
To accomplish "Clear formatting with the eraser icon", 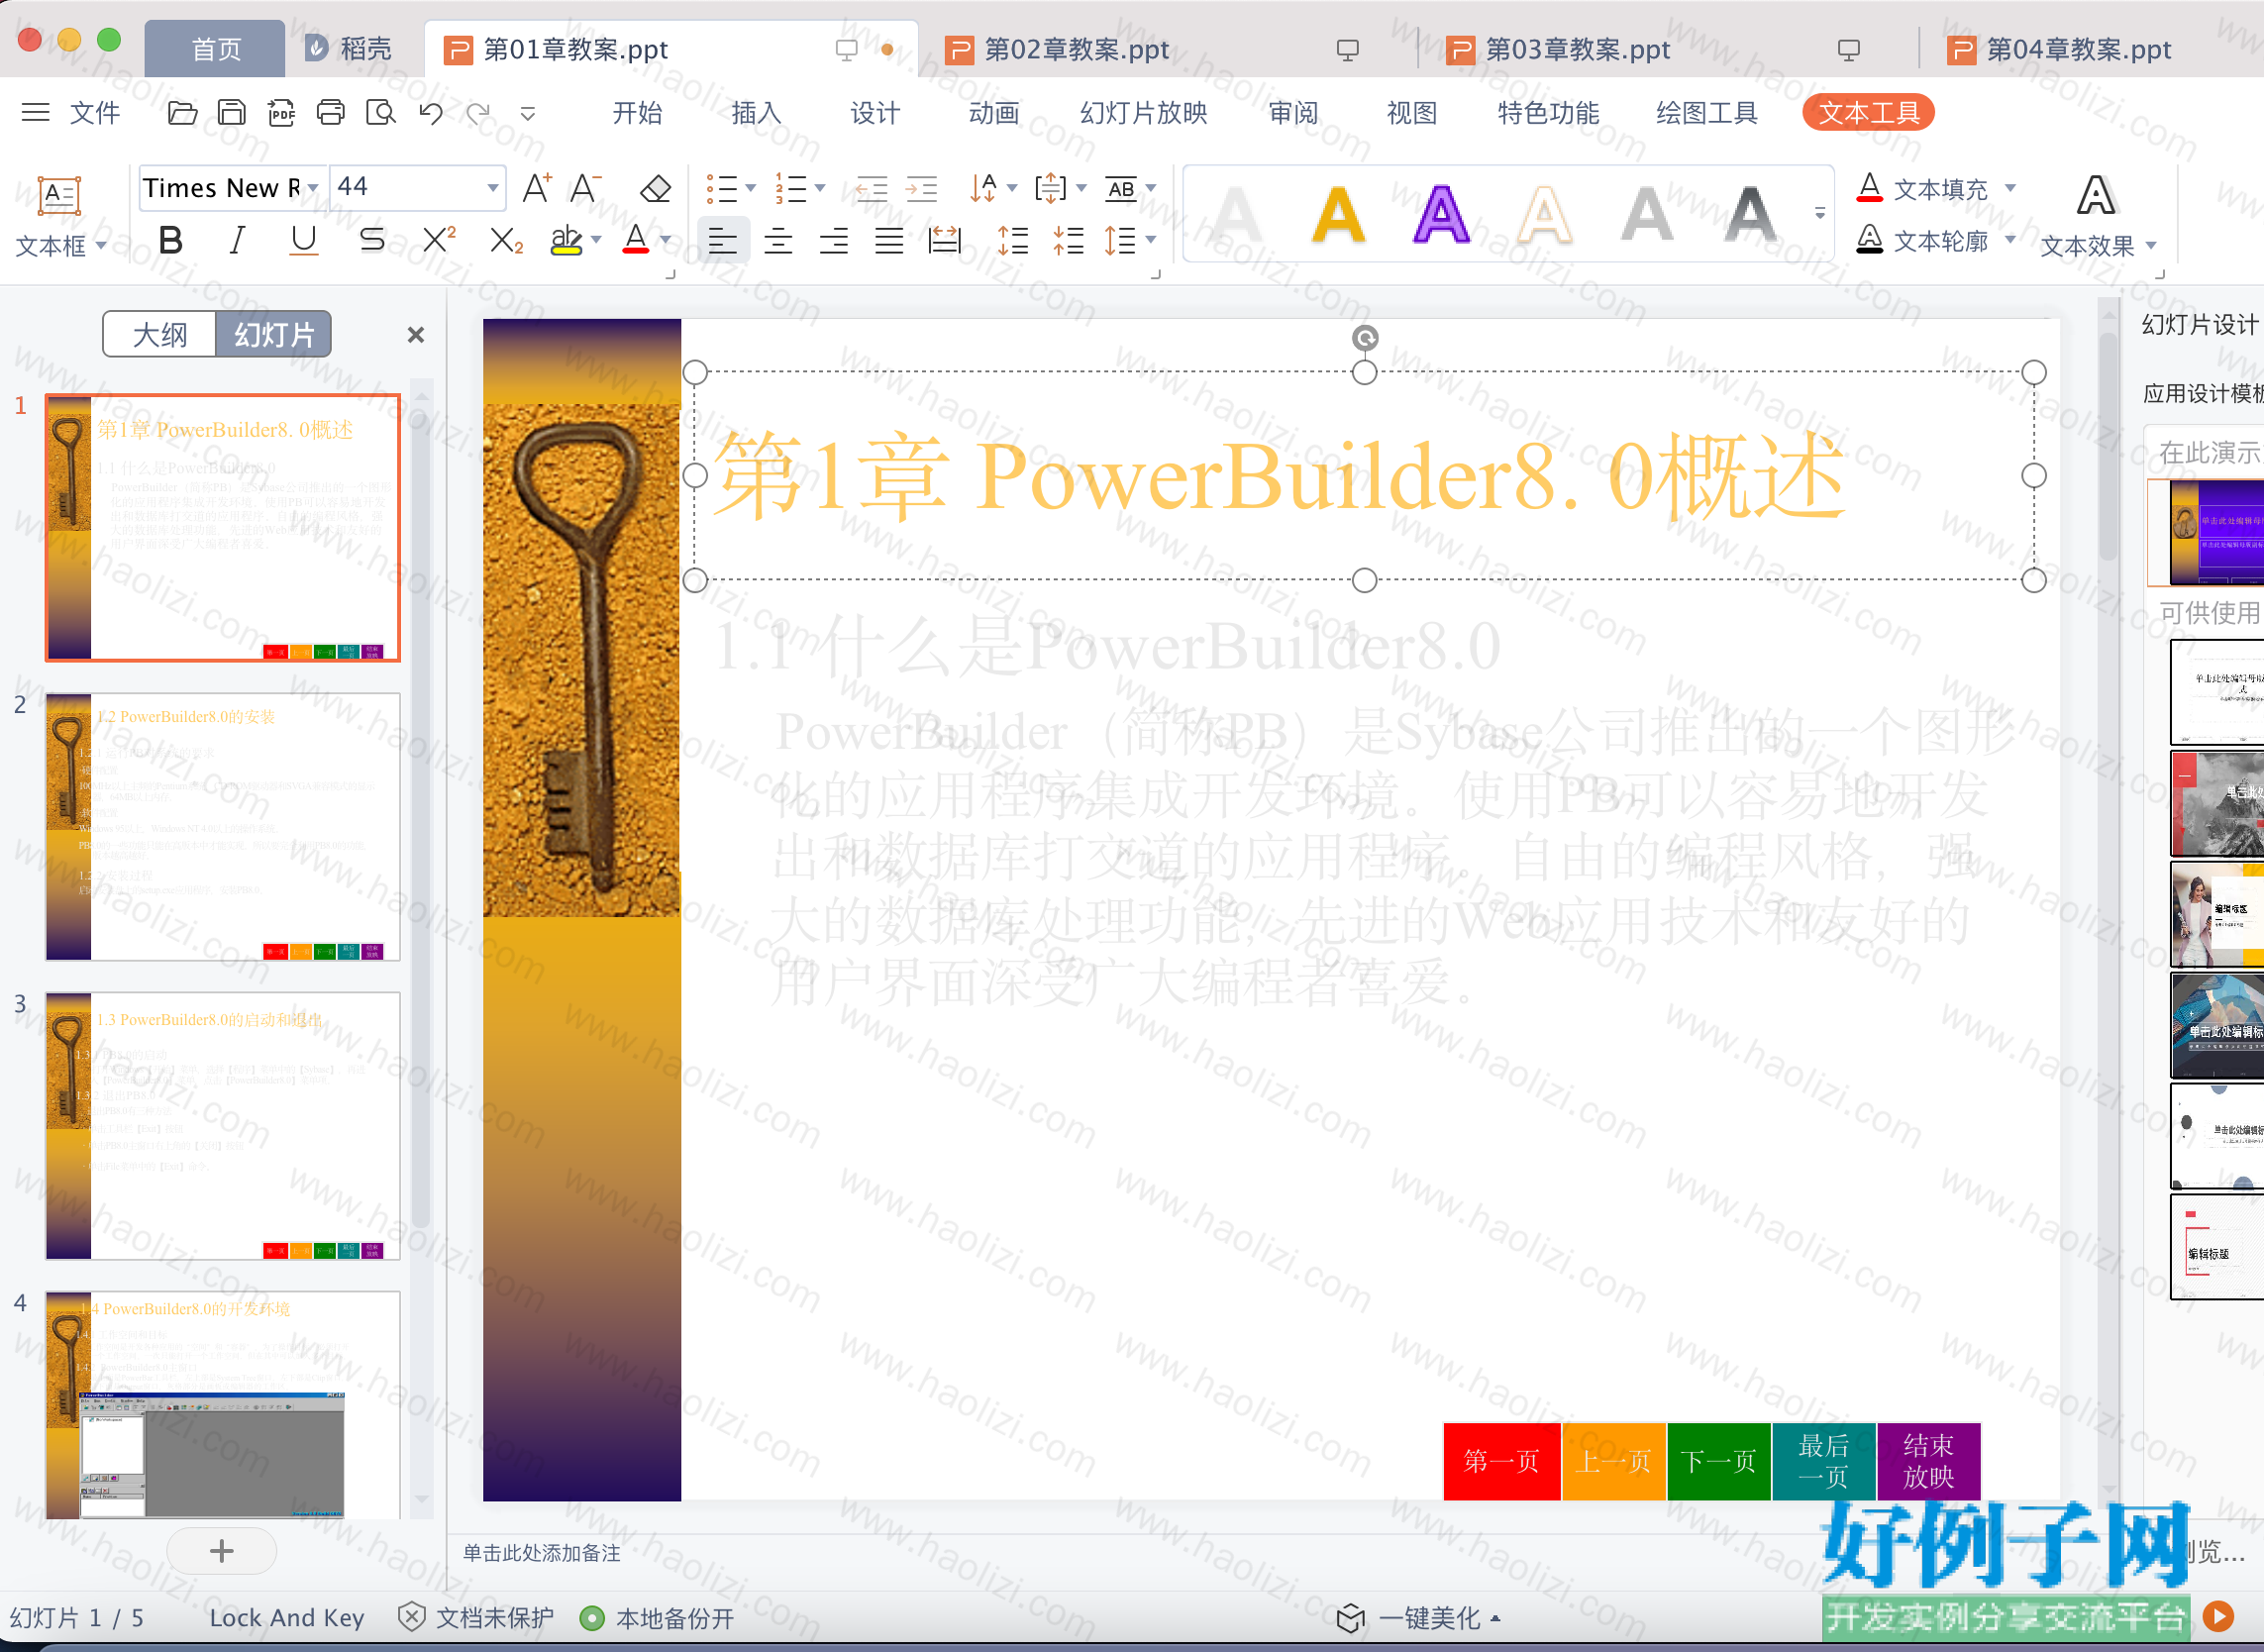I will [655, 188].
